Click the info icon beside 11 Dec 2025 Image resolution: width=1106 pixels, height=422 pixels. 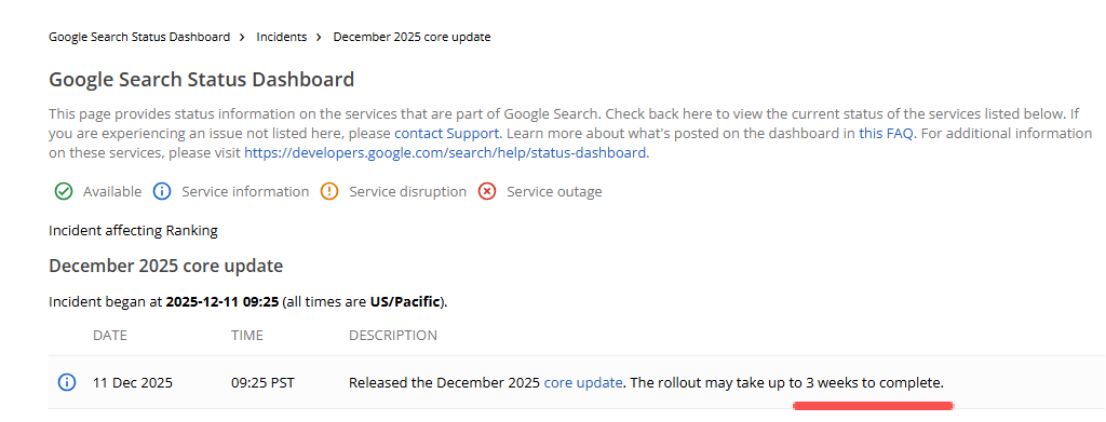pos(67,382)
